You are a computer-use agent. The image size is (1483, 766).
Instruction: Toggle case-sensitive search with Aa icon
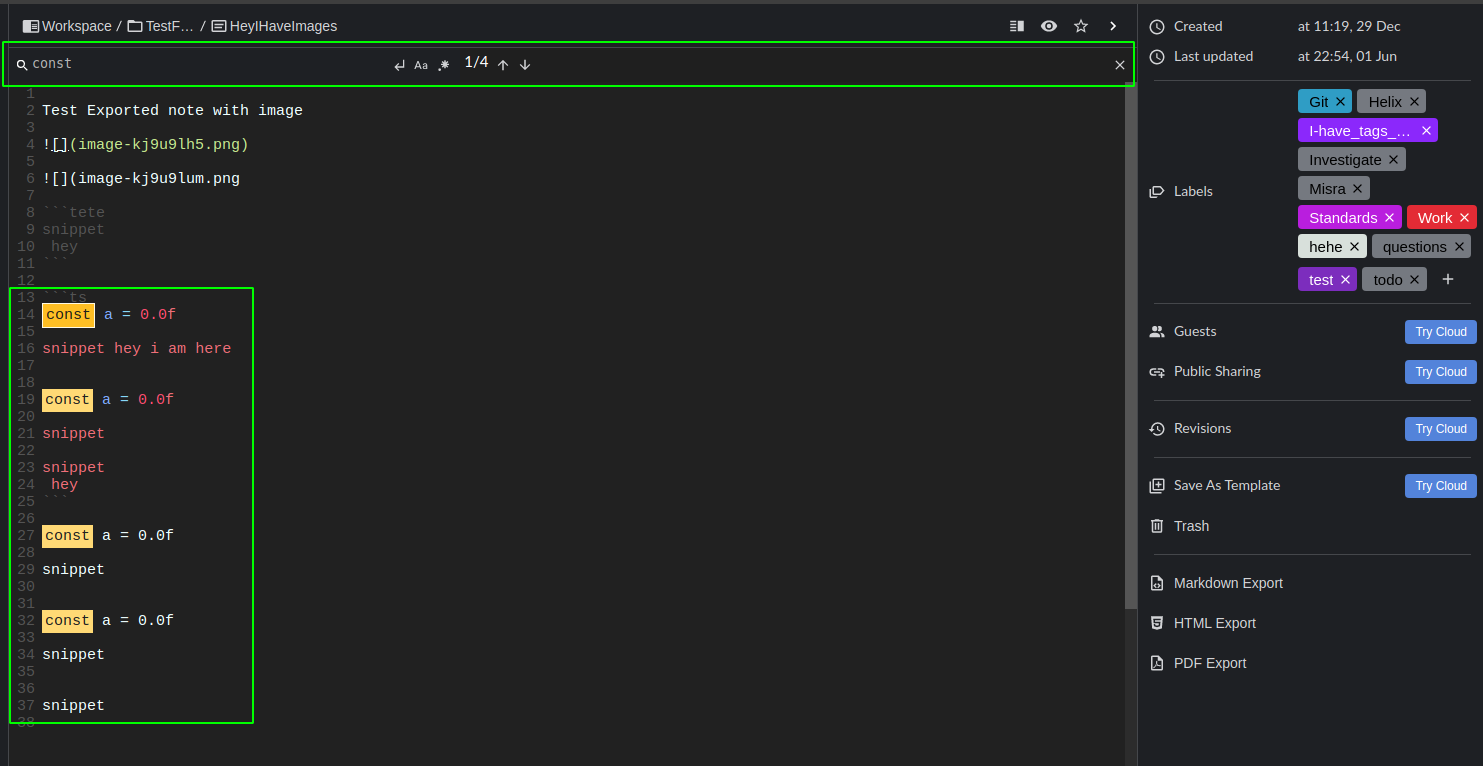coord(420,64)
